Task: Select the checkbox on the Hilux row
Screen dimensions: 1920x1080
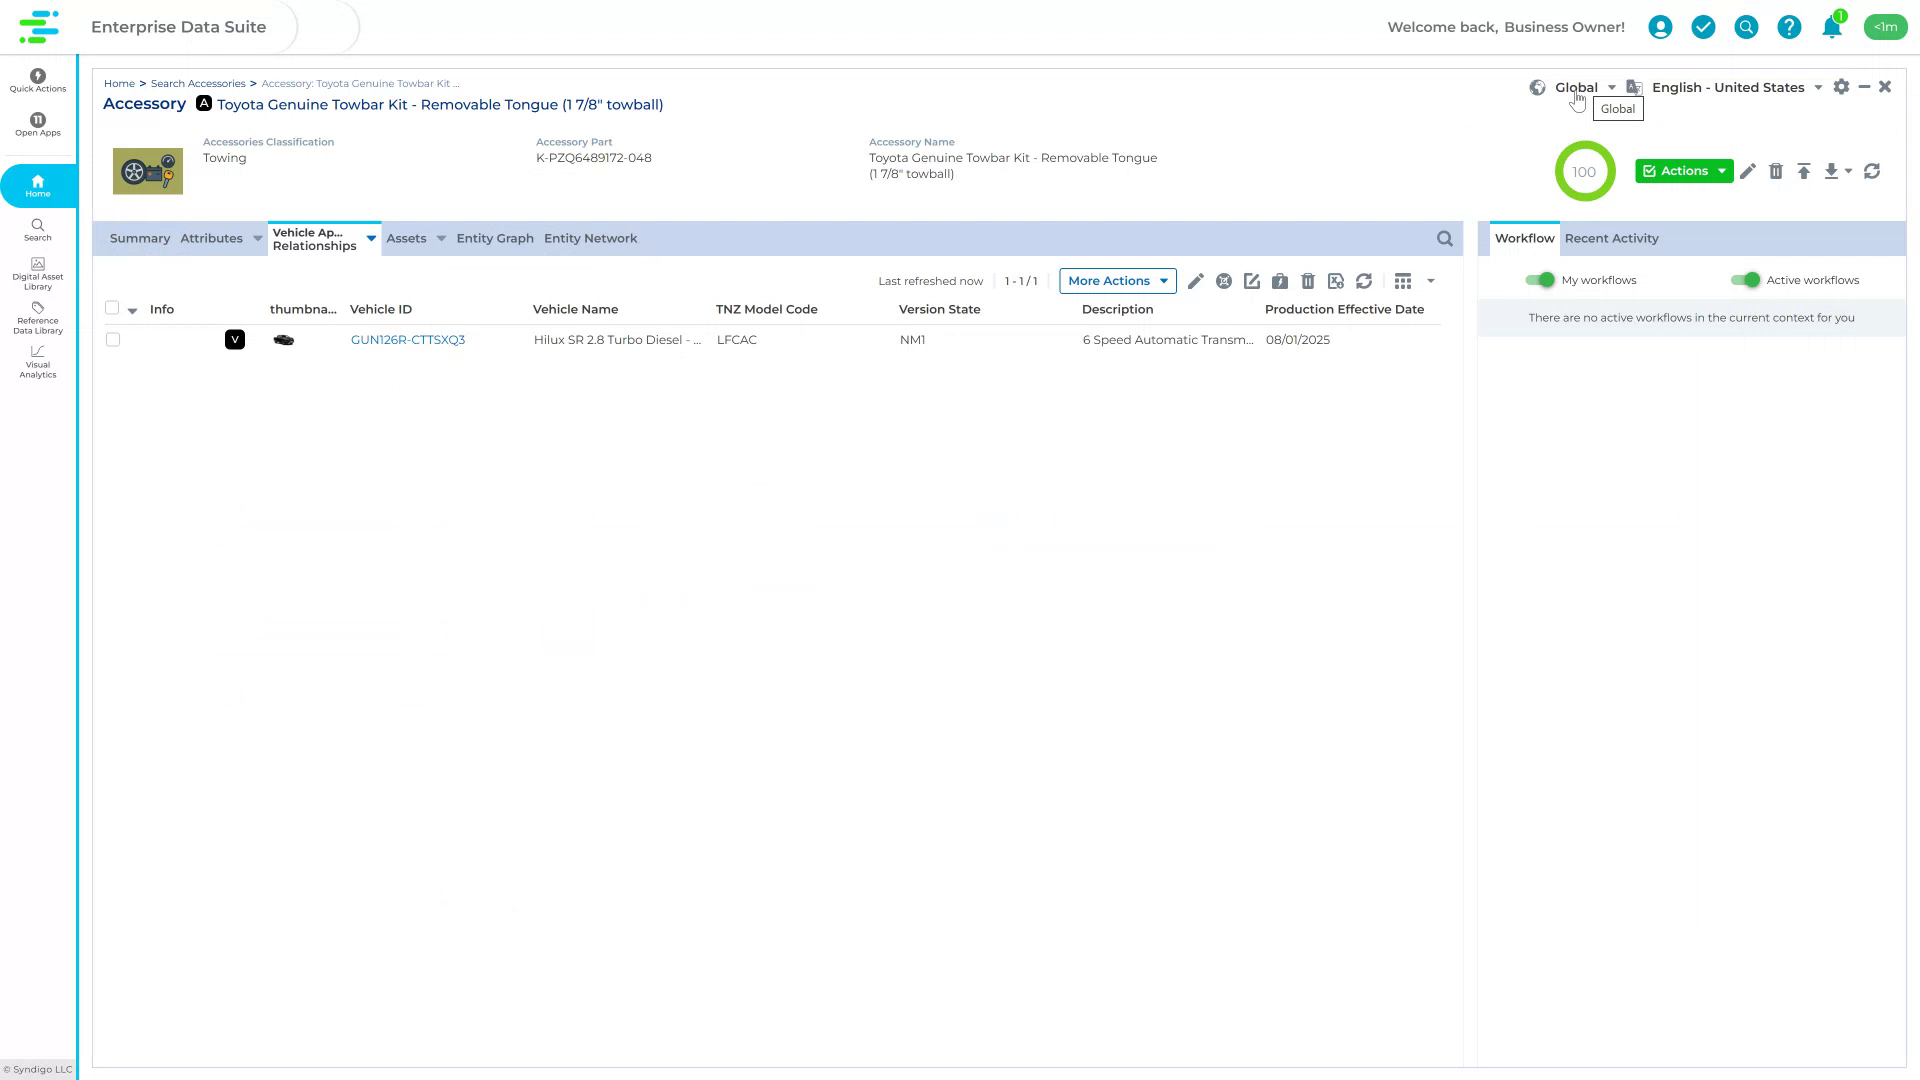Action: tap(112, 339)
